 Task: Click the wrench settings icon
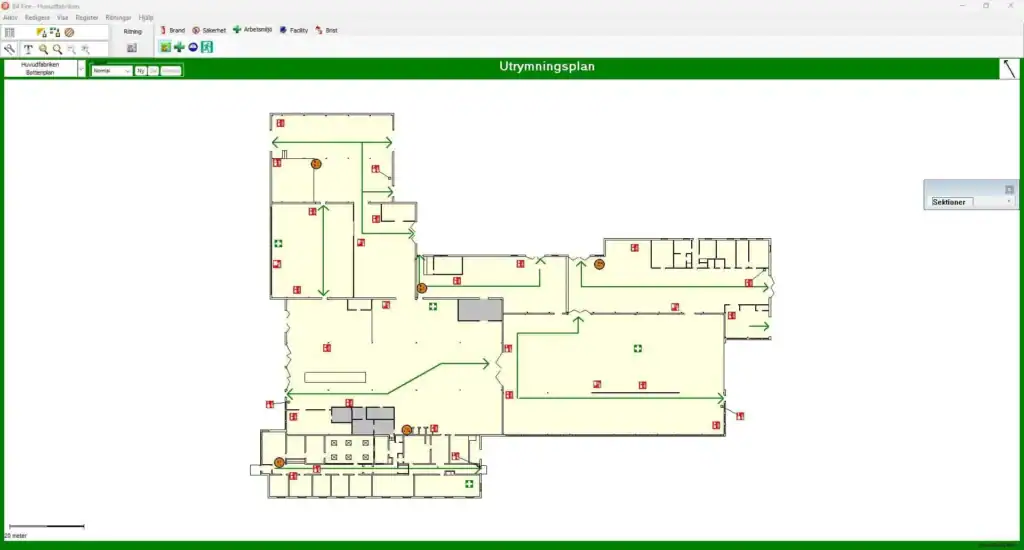tap(9, 49)
